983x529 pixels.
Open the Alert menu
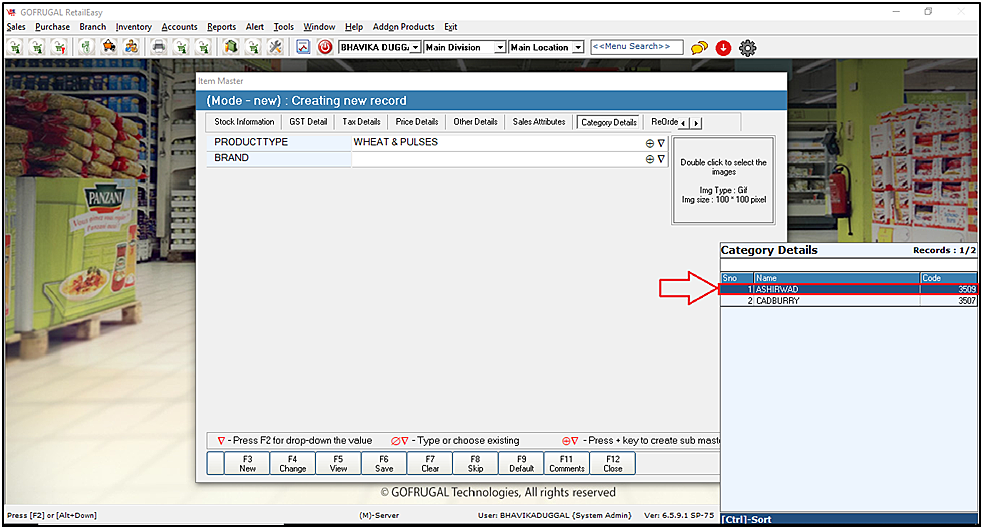[x=255, y=27]
